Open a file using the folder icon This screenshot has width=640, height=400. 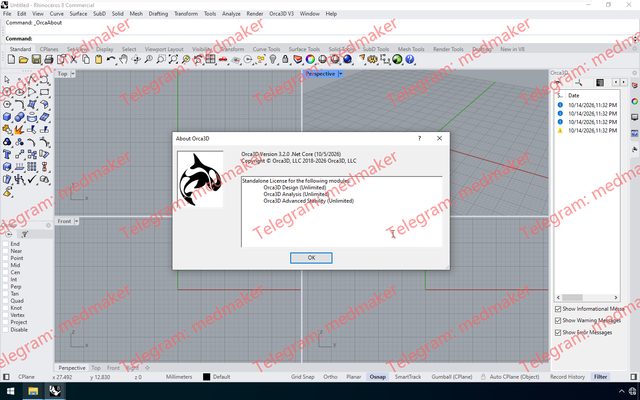(x=23, y=60)
